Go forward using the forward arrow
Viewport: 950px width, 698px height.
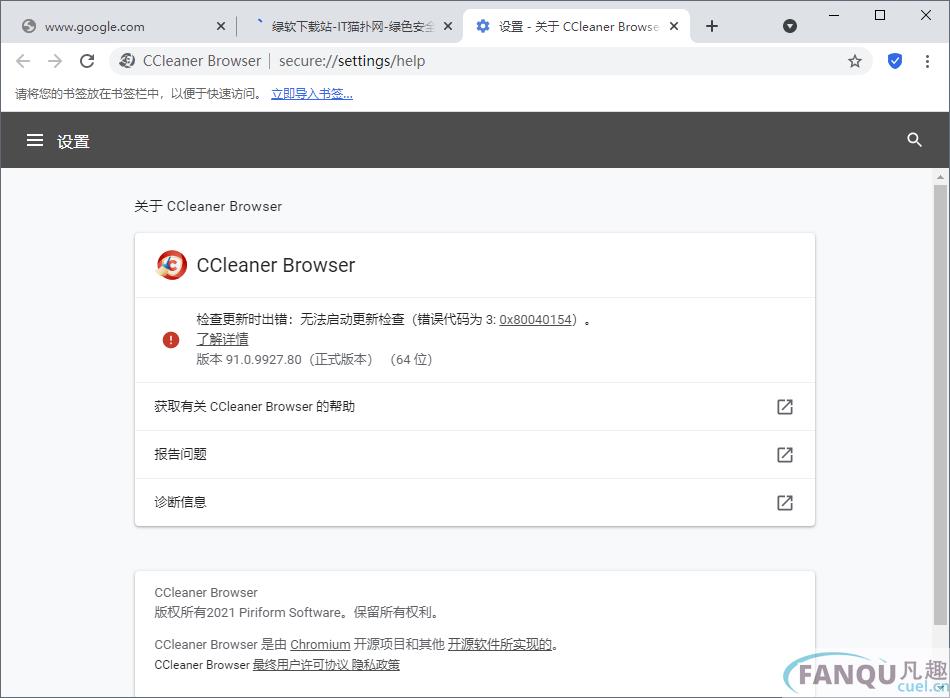coord(55,61)
